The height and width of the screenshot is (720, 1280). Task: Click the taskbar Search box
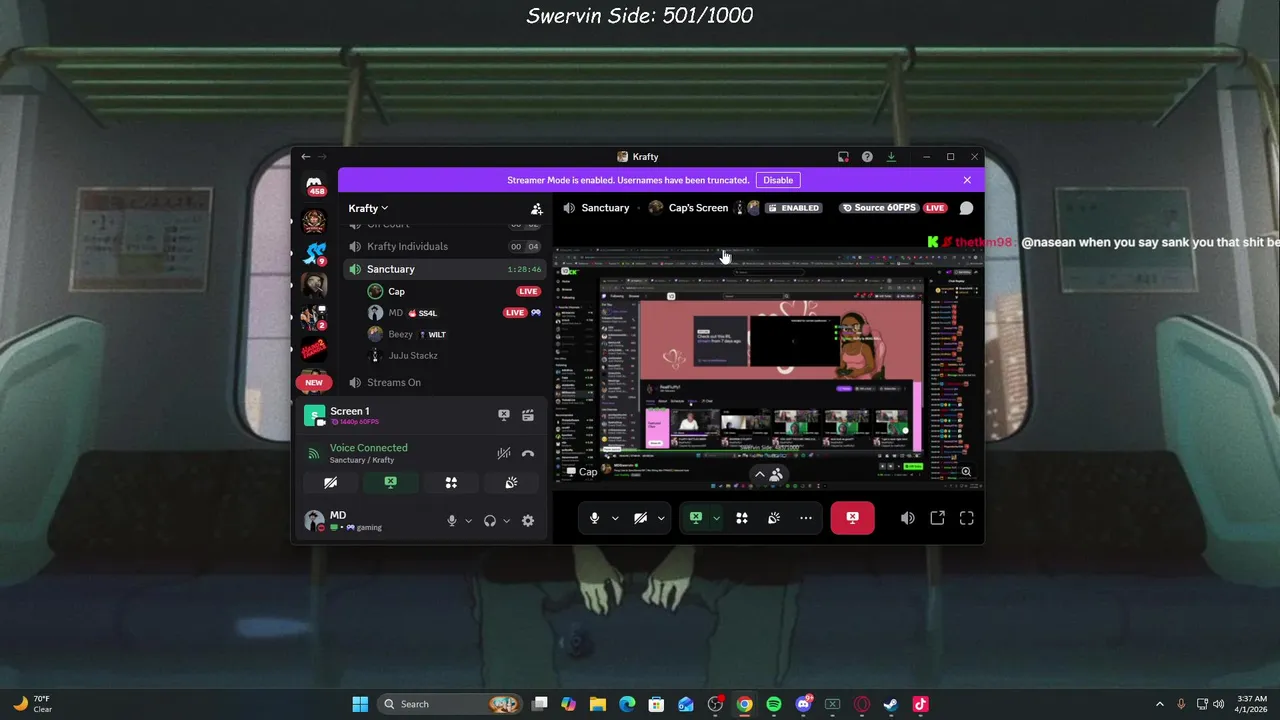[450, 704]
